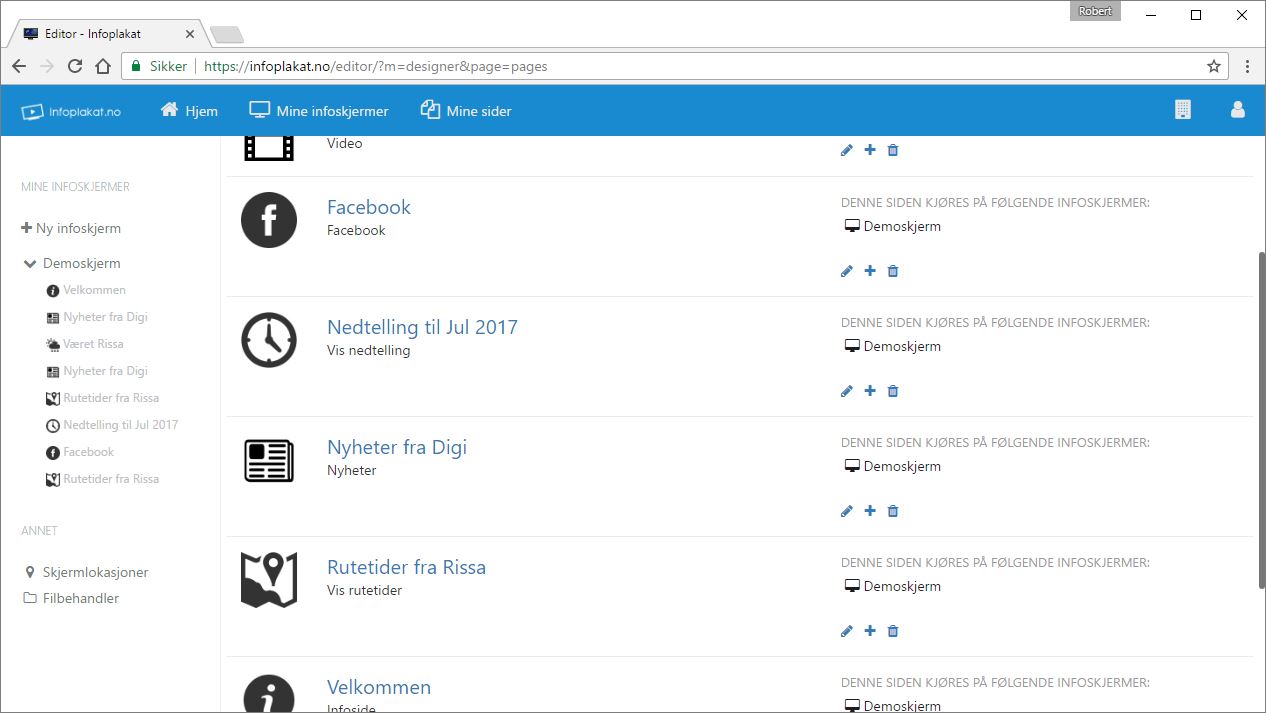
Task: Click the newspaper icon for Nyheter fra Digi
Action: click(269, 460)
